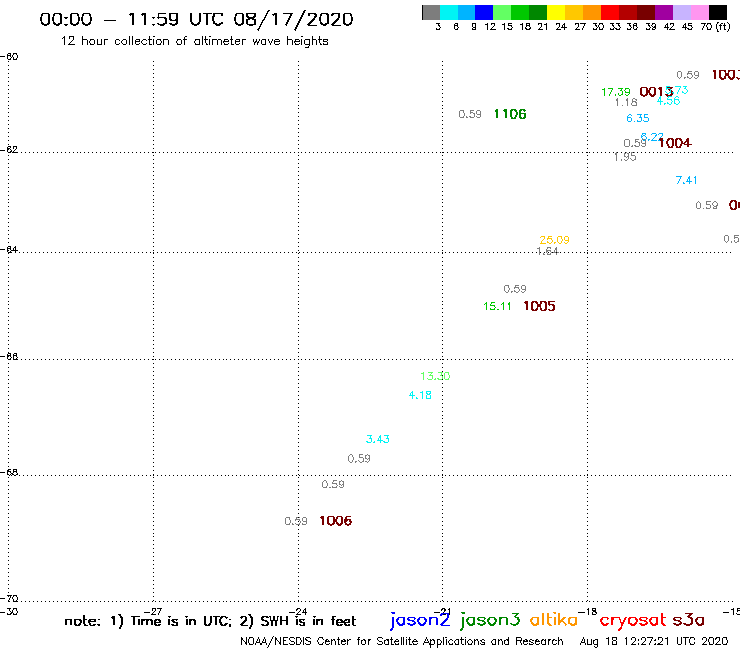
Task: Click the jason2 satellite legend label
Action: pyautogui.click(x=420, y=620)
